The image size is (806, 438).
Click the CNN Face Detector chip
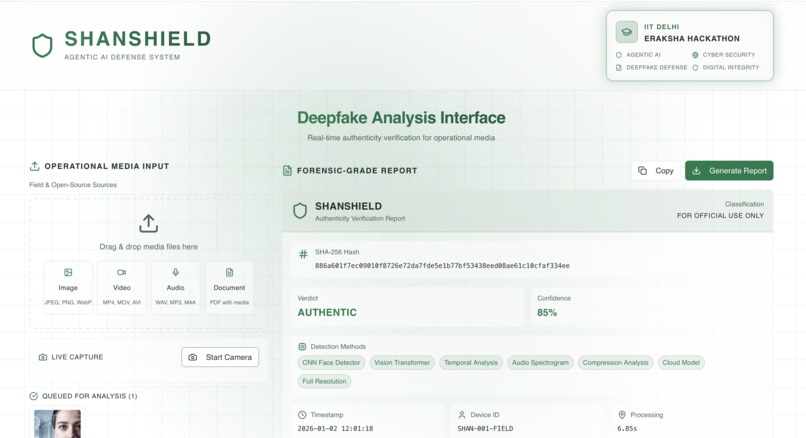tap(331, 362)
